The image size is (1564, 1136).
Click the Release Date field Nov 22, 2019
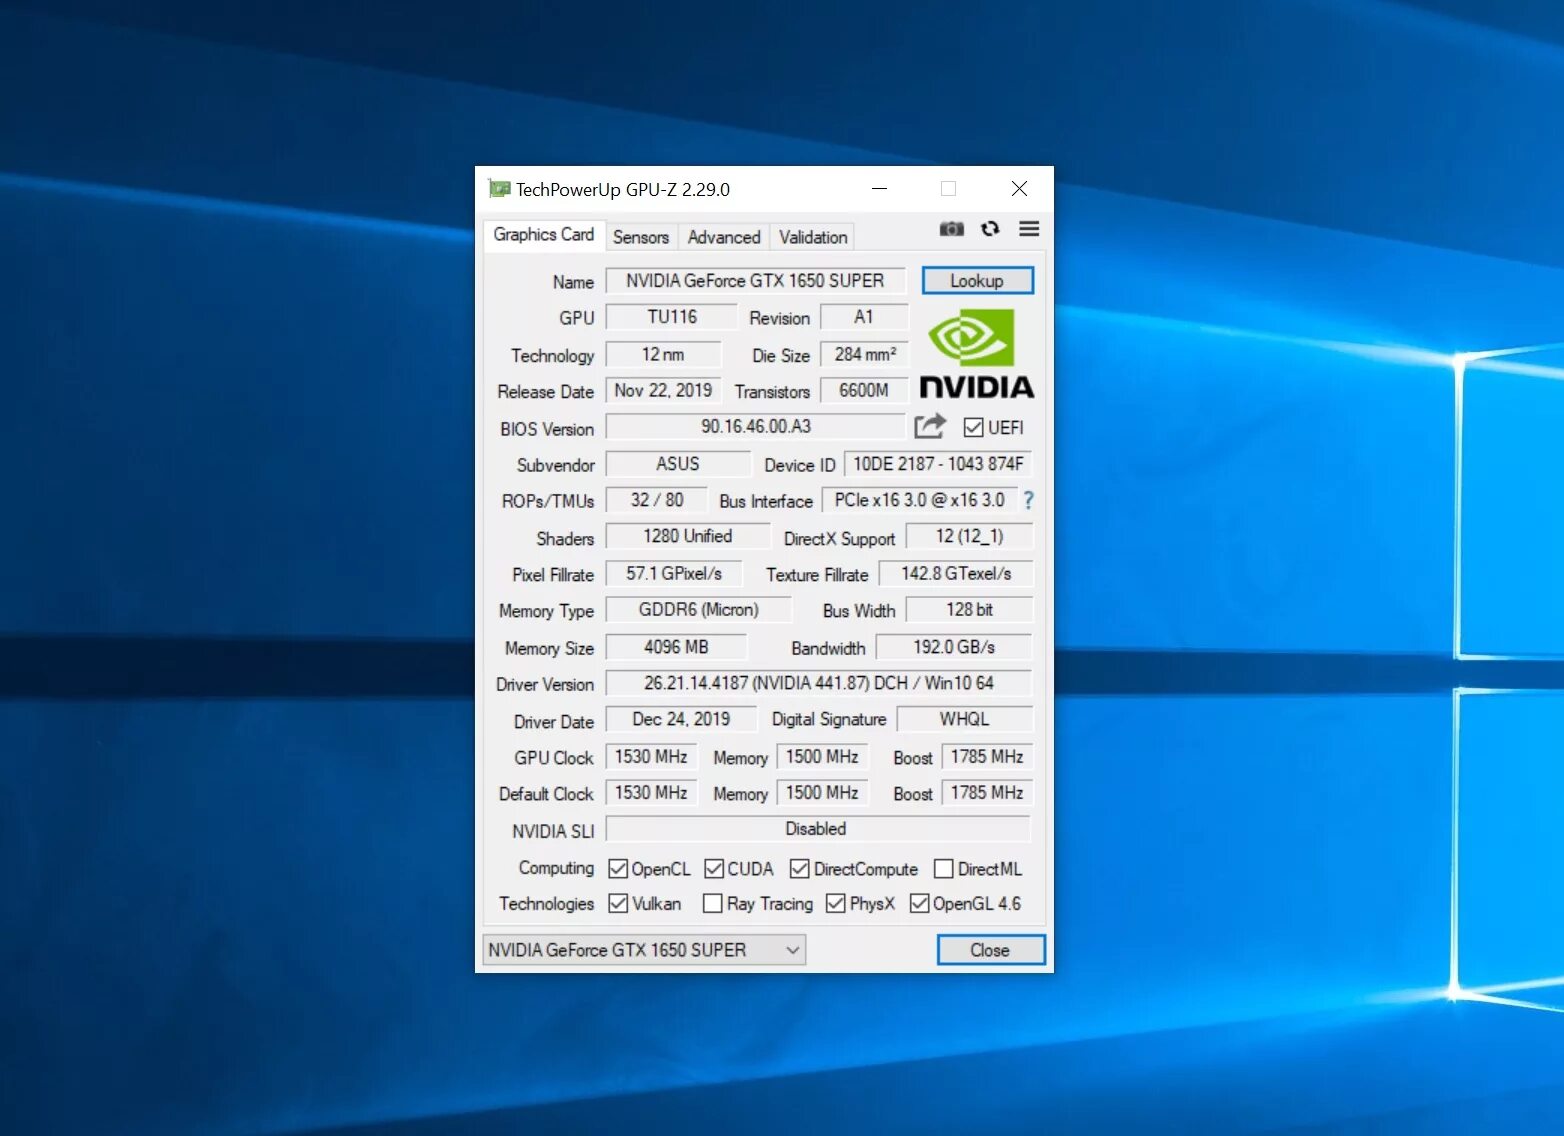coord(664,390)
